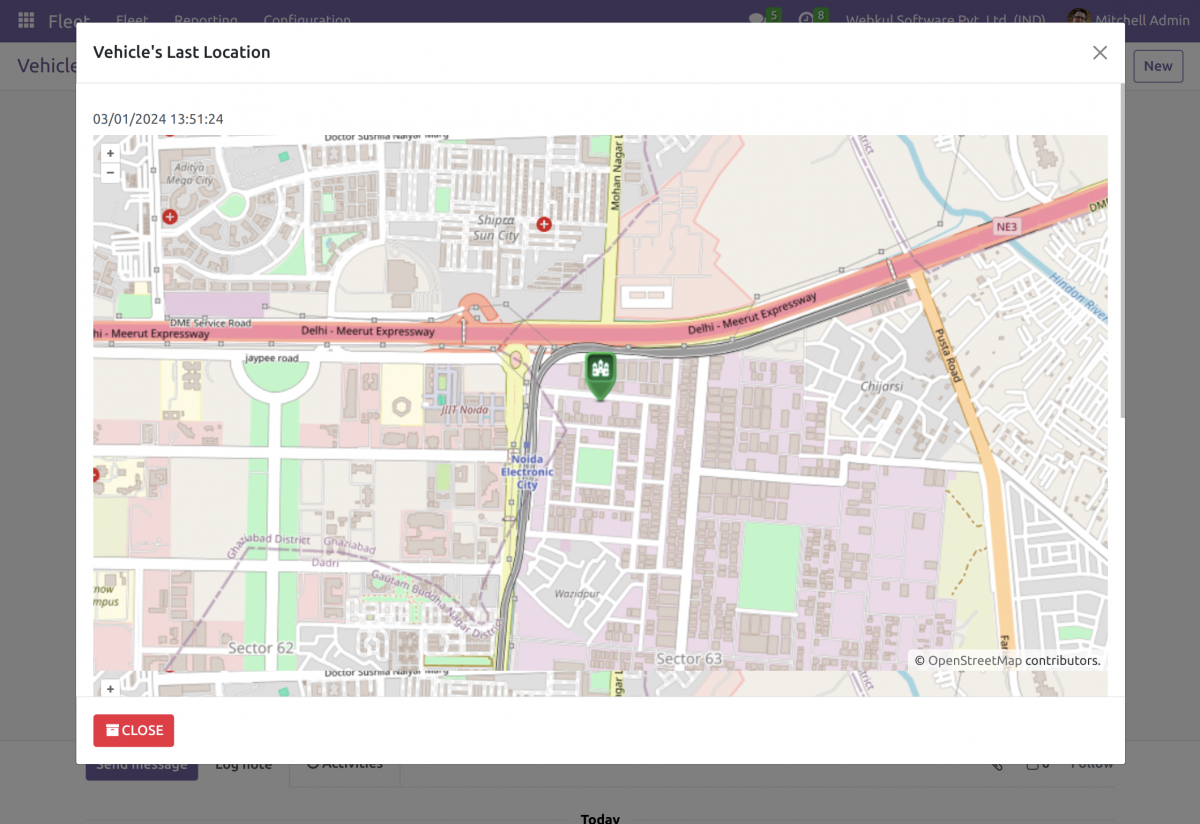Click the Vehicle's Last Location title

click(x=182, y=52)
